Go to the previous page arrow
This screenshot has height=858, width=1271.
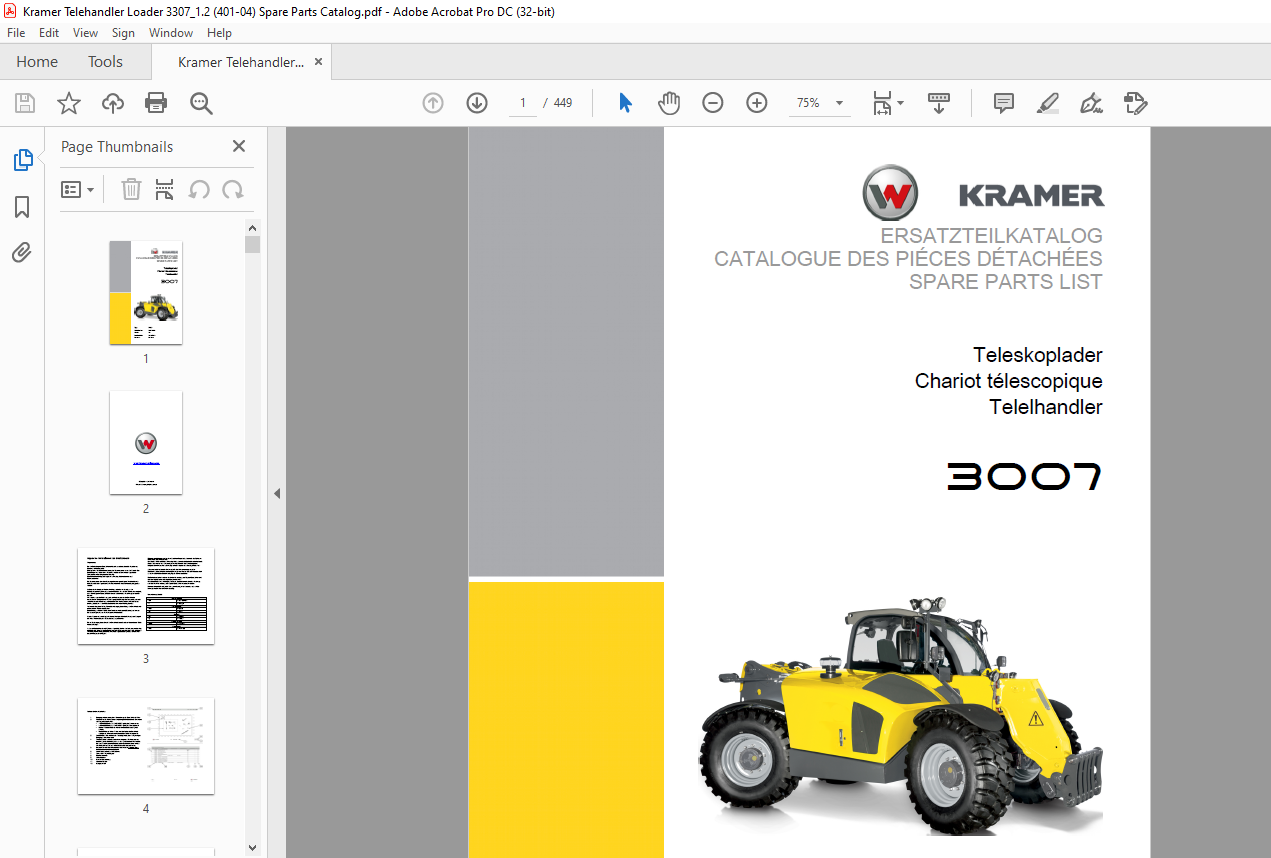[433, 103]
